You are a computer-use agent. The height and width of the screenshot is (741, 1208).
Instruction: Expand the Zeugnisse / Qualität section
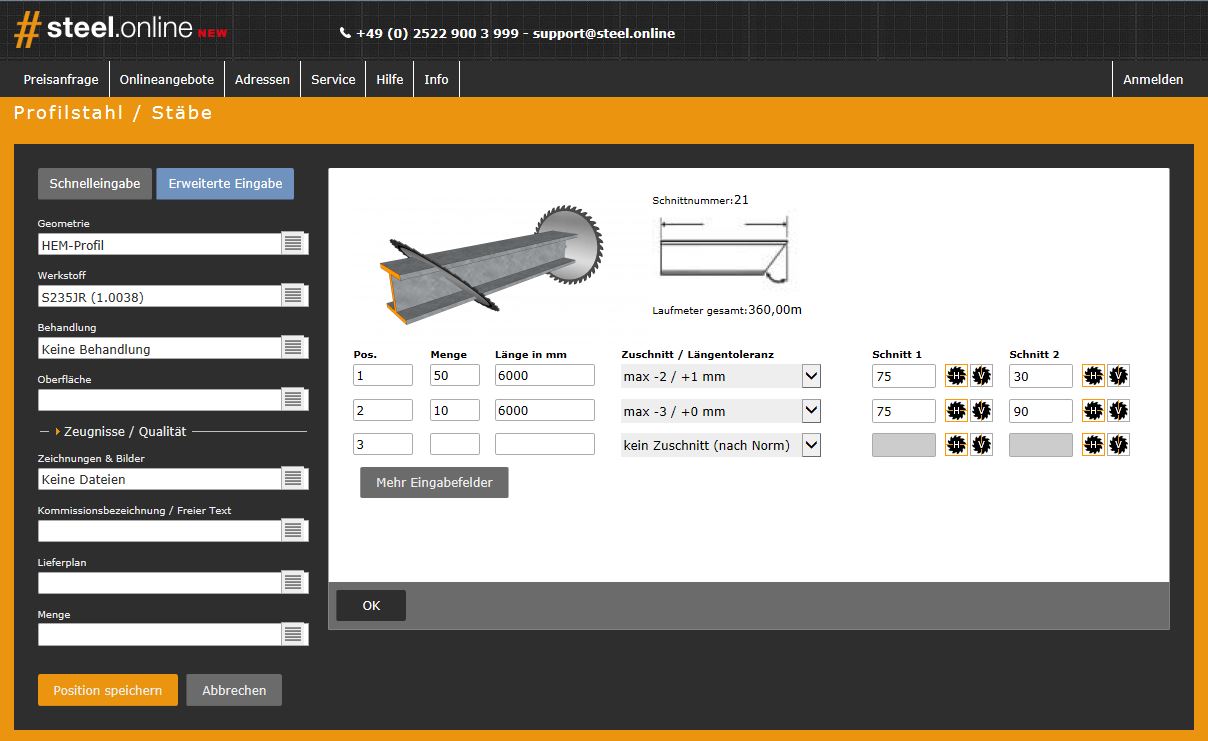124,431
